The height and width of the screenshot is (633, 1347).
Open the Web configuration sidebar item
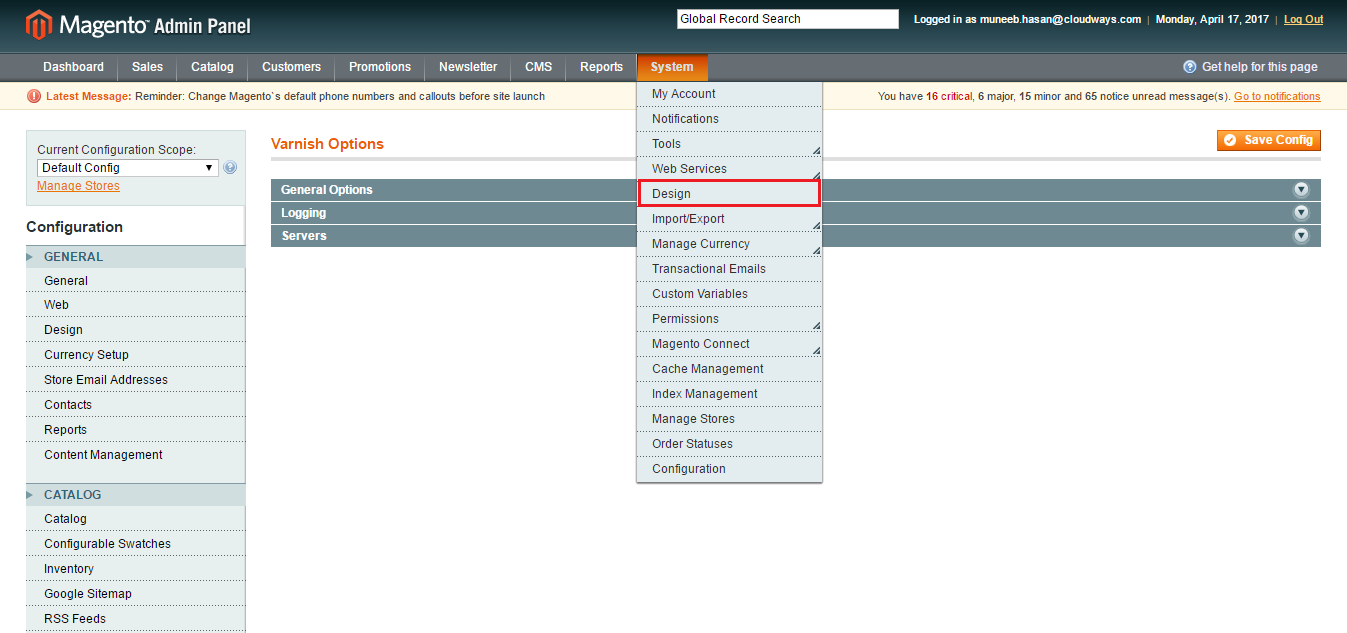coord(135,305)
